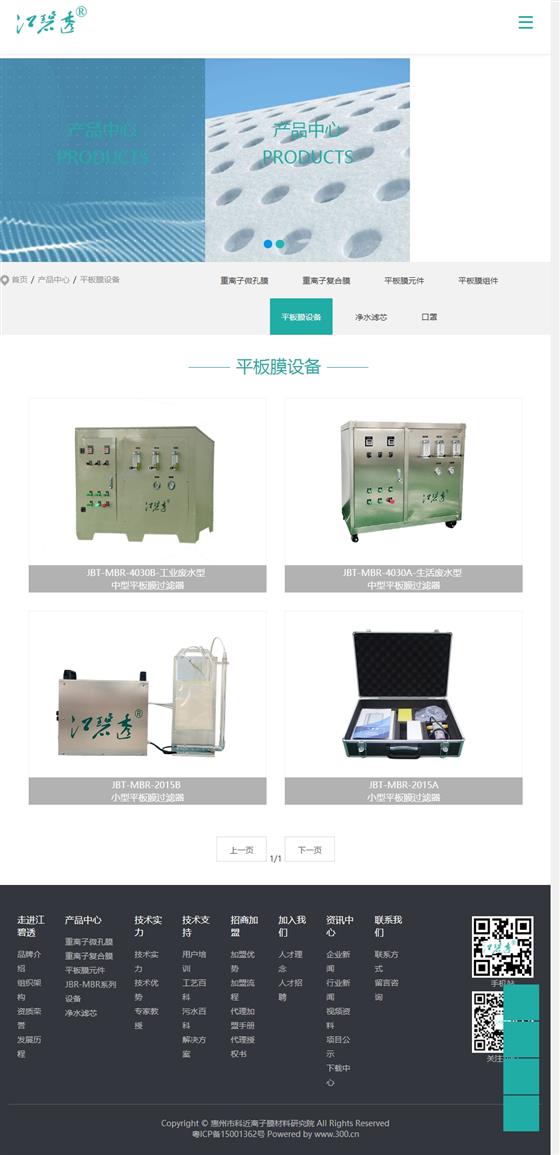Open the JBT-MBR-2015A carrying case image
The height and width of the screenshot is (1155, 560).
point(404,694)
